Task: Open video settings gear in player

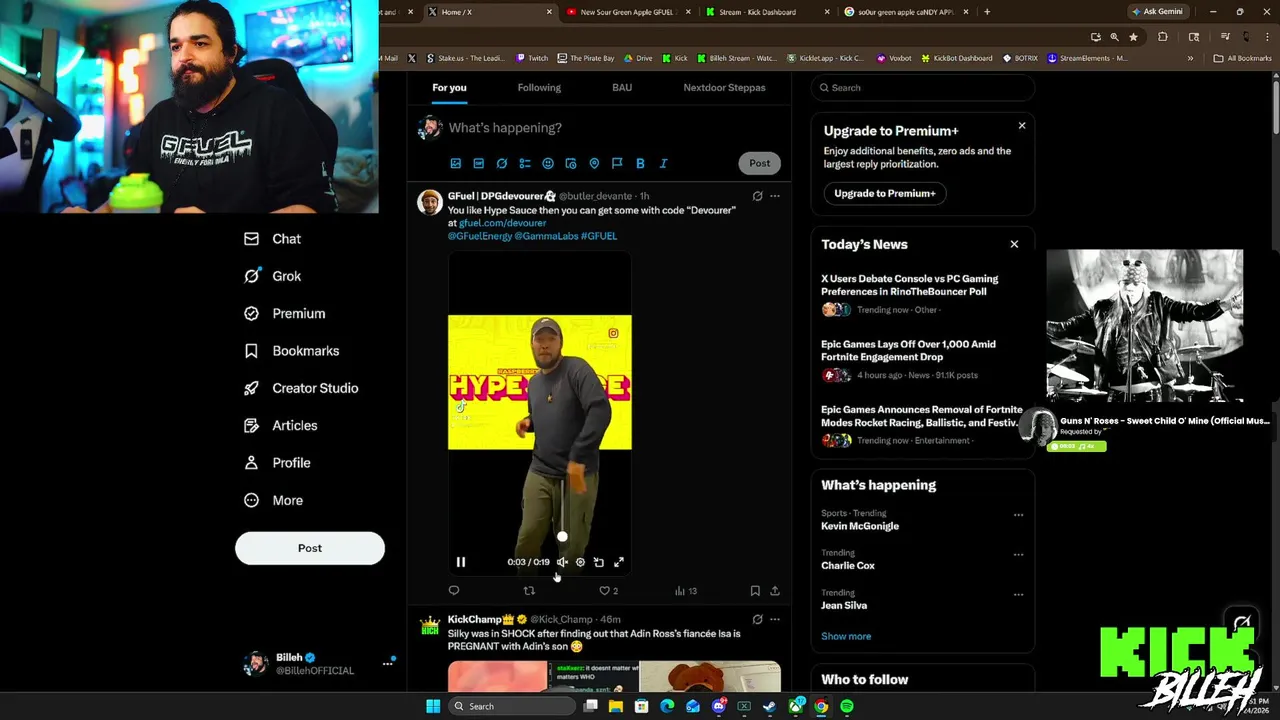Action: click(580, 562)
